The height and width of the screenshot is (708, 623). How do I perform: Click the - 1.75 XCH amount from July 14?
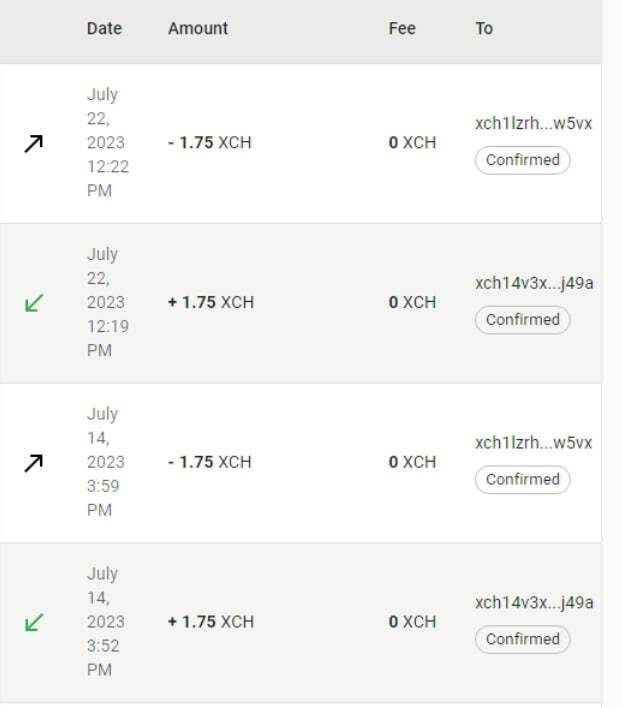[x=210, y=462]
